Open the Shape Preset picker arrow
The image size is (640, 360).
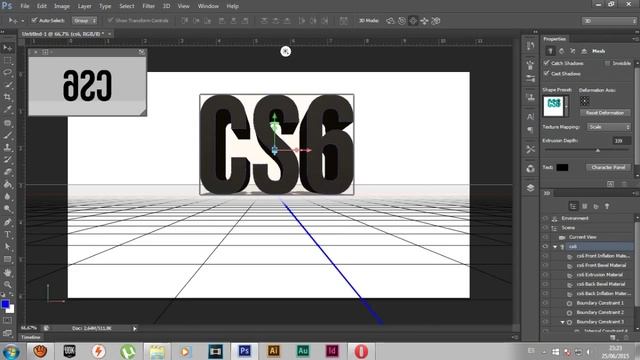click(x=566, y=106)
